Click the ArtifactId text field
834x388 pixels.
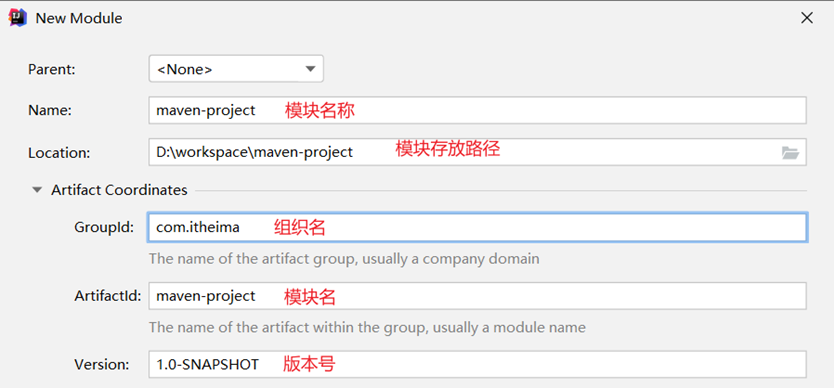pyautogui.click(x=477, y=296)
